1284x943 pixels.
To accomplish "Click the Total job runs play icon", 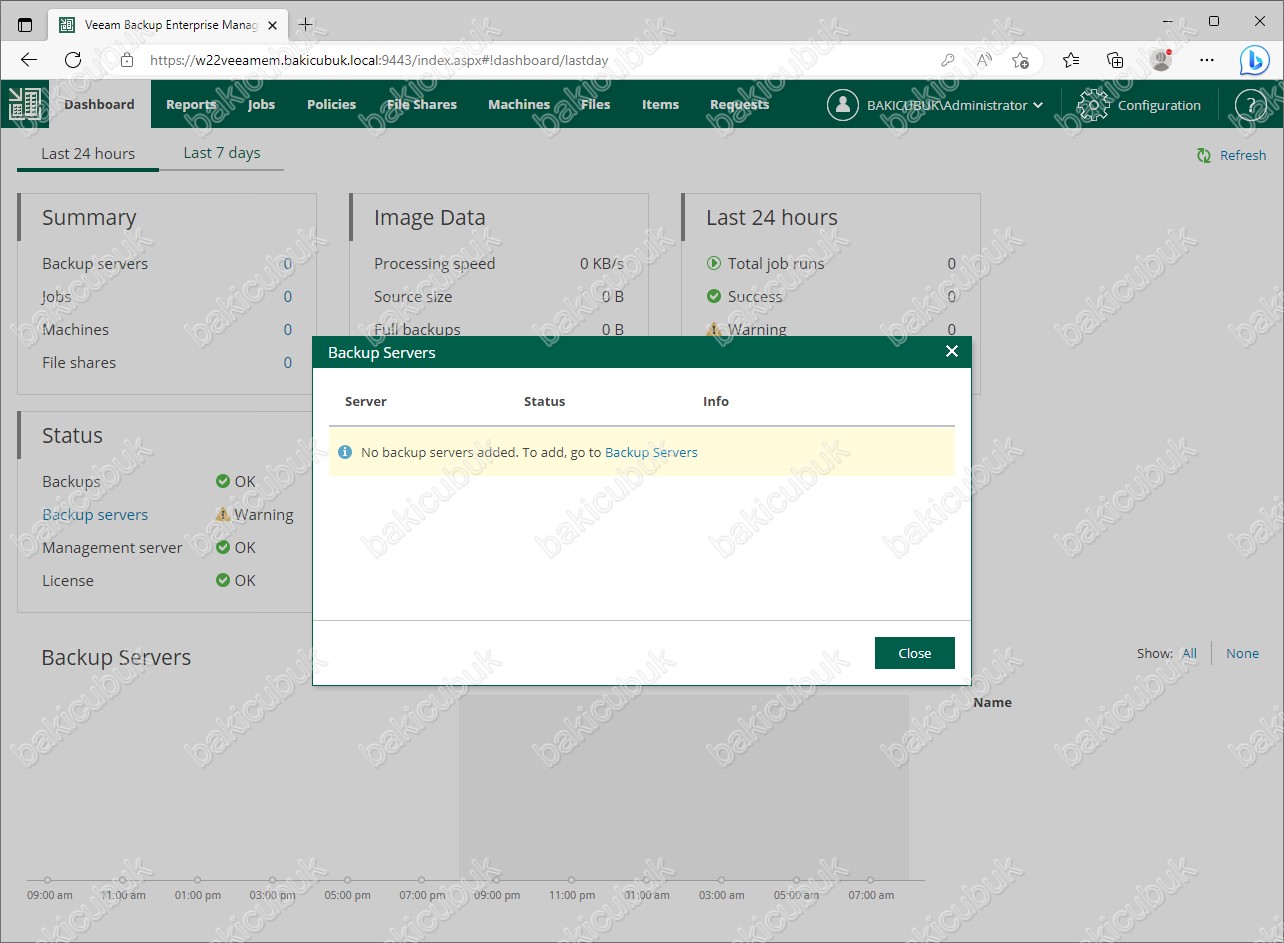I will (714, 263).
